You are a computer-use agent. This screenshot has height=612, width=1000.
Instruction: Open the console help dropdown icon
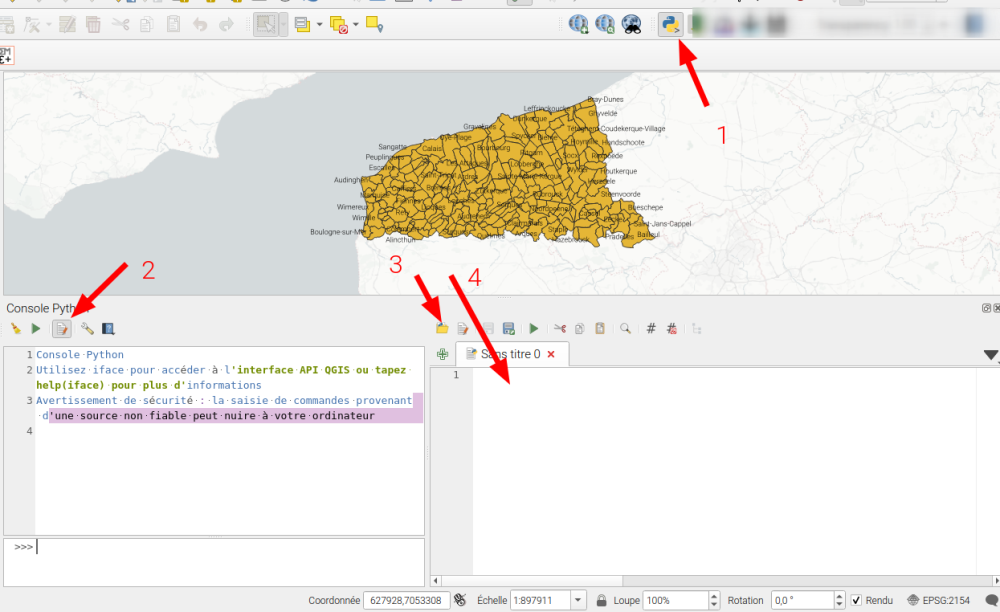coord(108,328)
